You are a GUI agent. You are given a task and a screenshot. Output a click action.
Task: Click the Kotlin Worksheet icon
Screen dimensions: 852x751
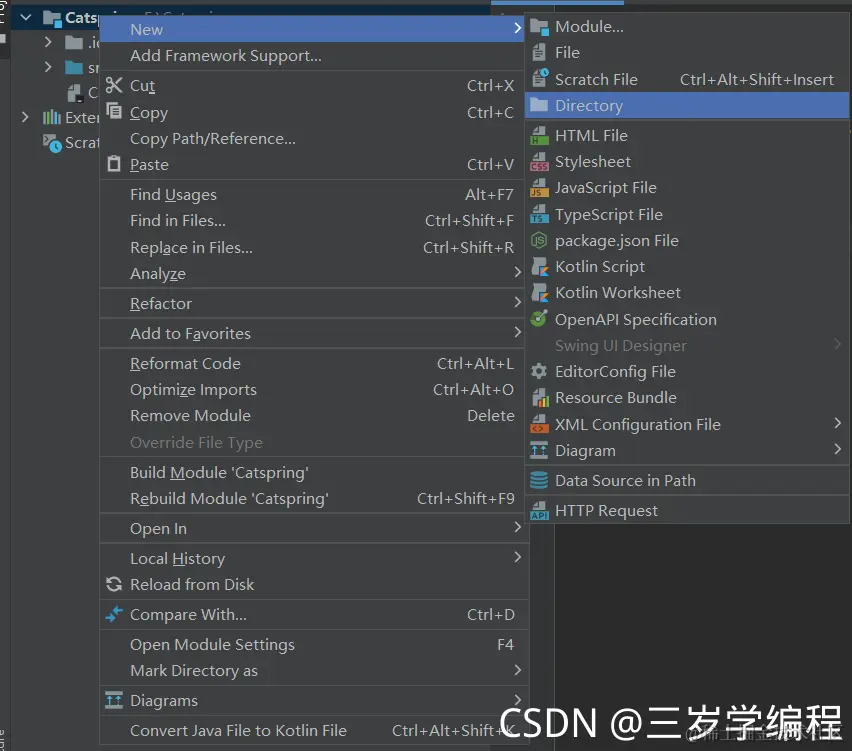click(x=540, y=293)
